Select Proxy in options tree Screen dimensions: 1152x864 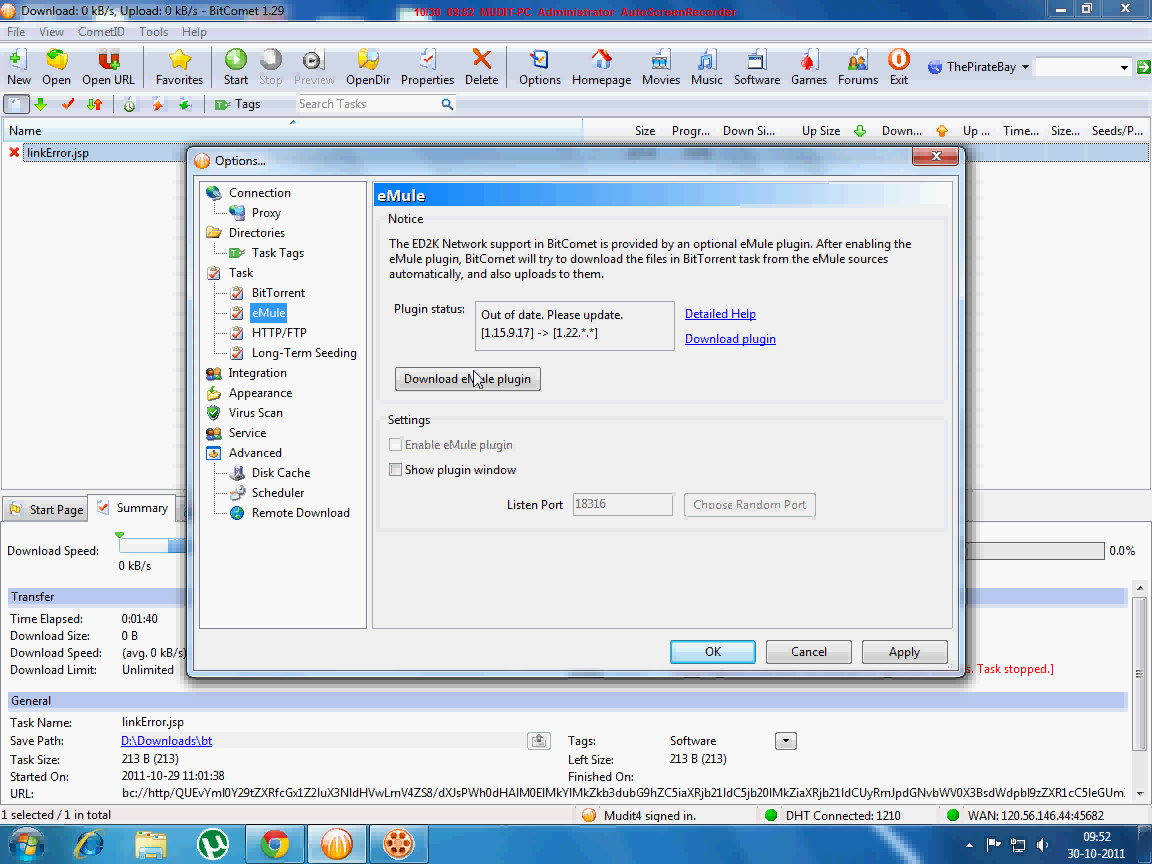[x=266, y=212]
